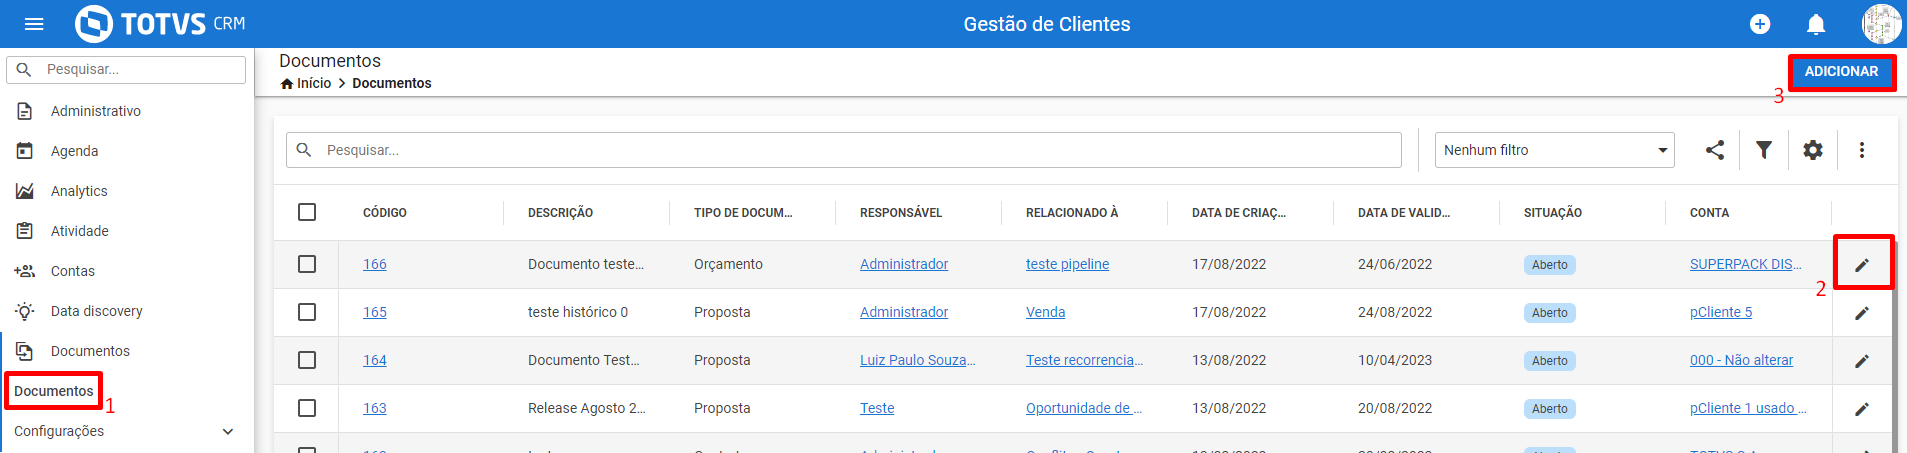
Task: Open the Teste recorrencia related link
Action: (x=1084, y=360)
